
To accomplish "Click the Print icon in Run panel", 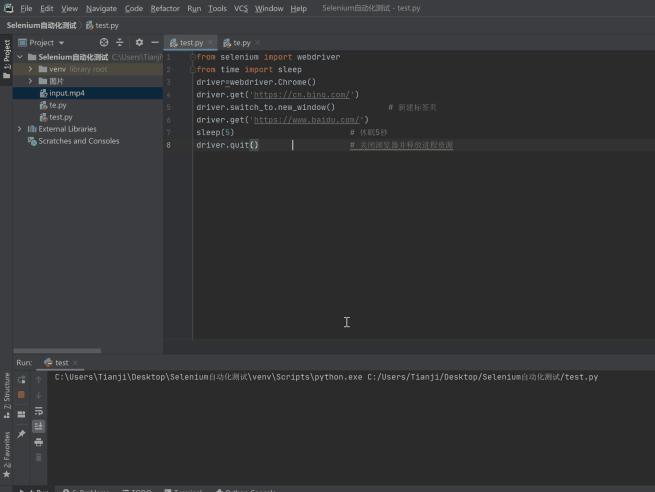I will 39,441.
